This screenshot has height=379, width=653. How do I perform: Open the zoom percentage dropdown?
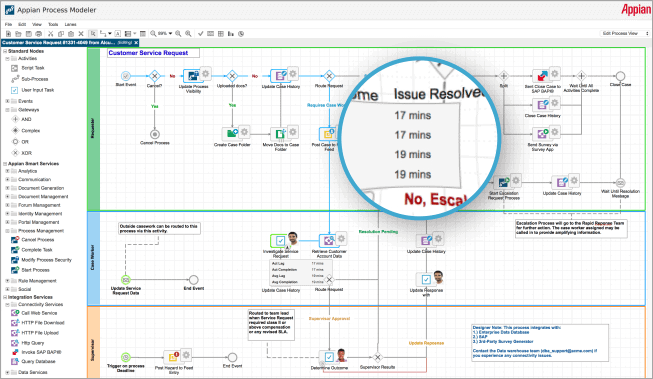coord(170,34)
